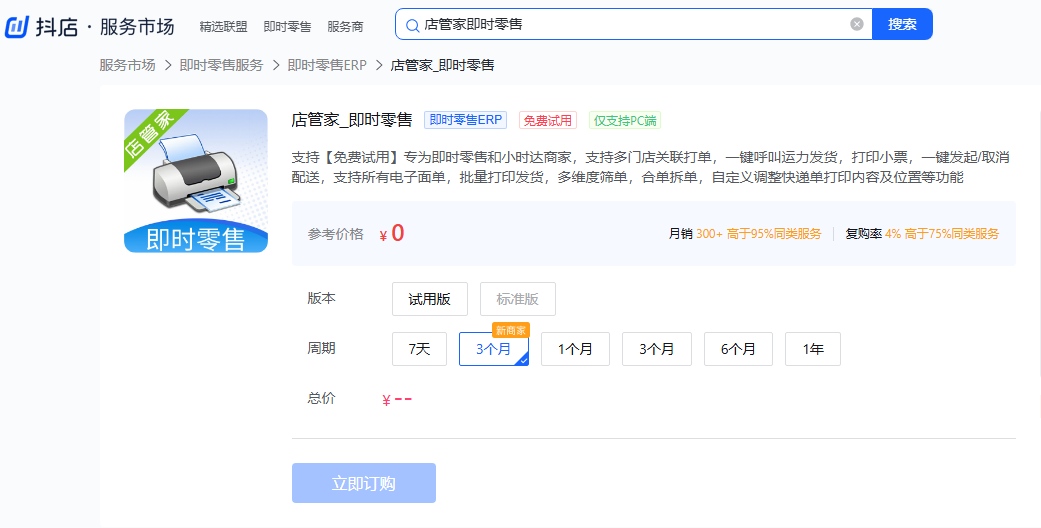Click the 立即订购 button
The image size is (1041, 528).
[364, 483]
